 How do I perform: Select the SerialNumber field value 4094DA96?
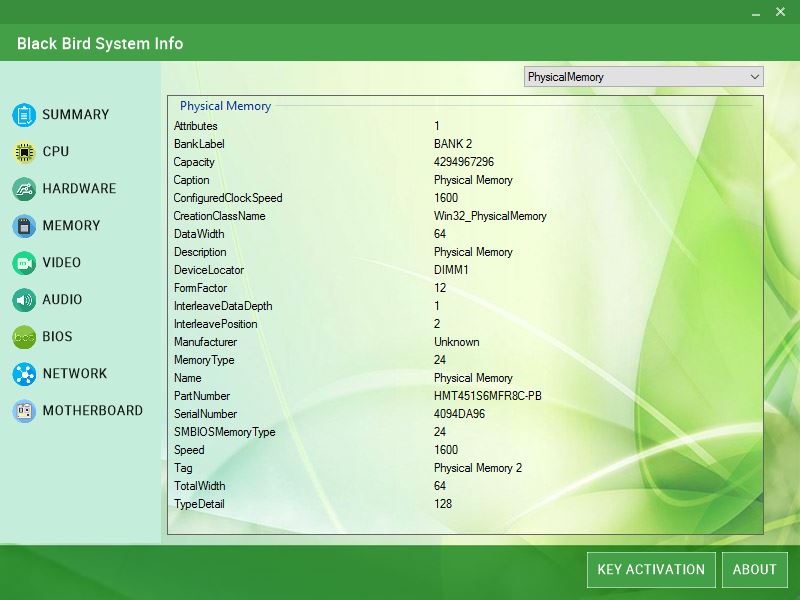point(456,414)
